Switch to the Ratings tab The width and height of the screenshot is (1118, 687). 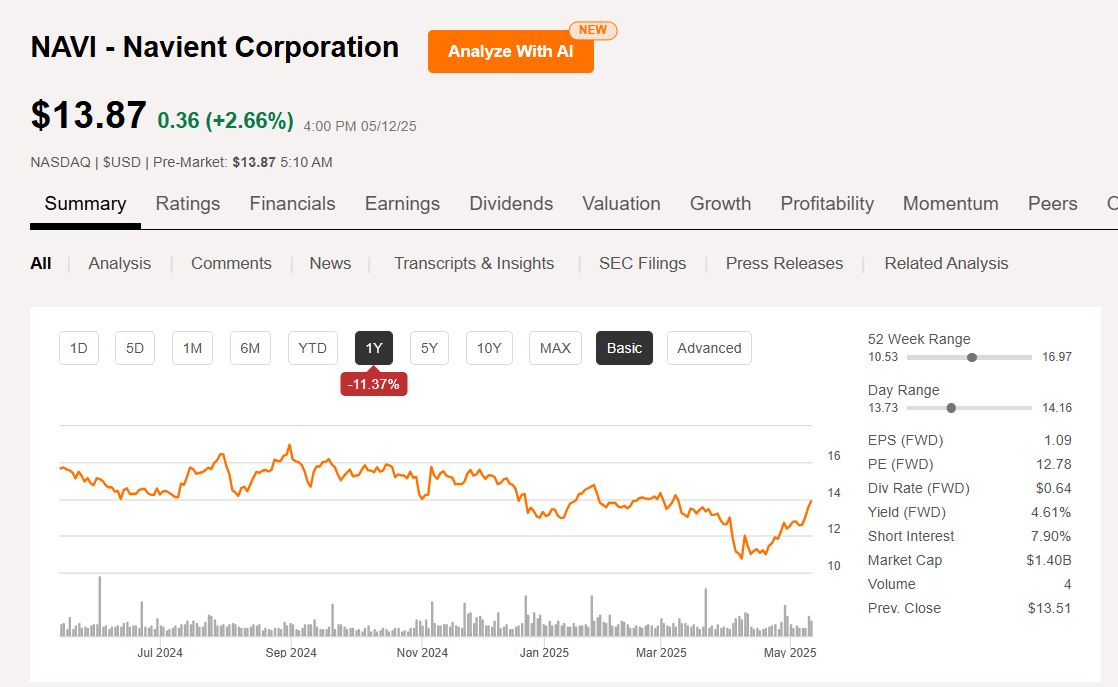click(x=188, y=203)
